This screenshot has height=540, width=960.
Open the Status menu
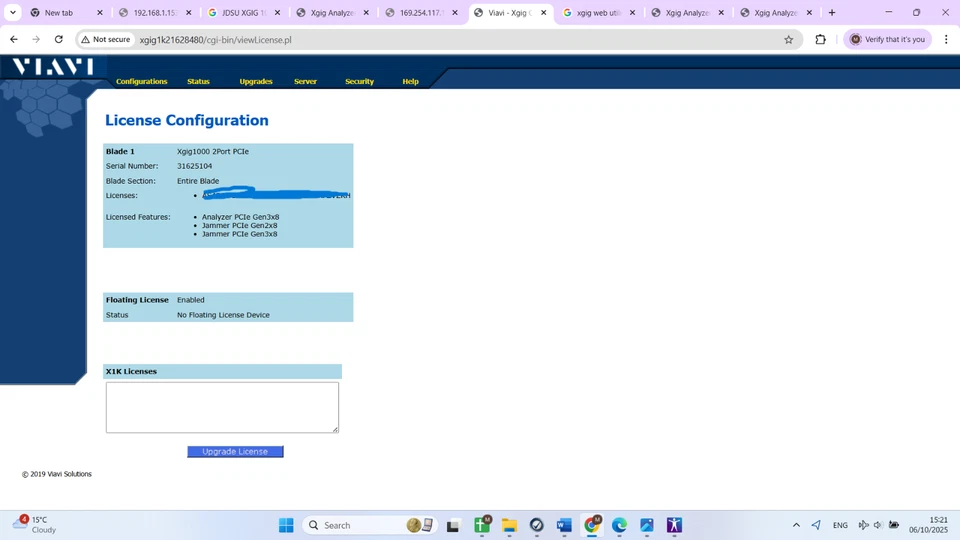(x=198, y=81)
